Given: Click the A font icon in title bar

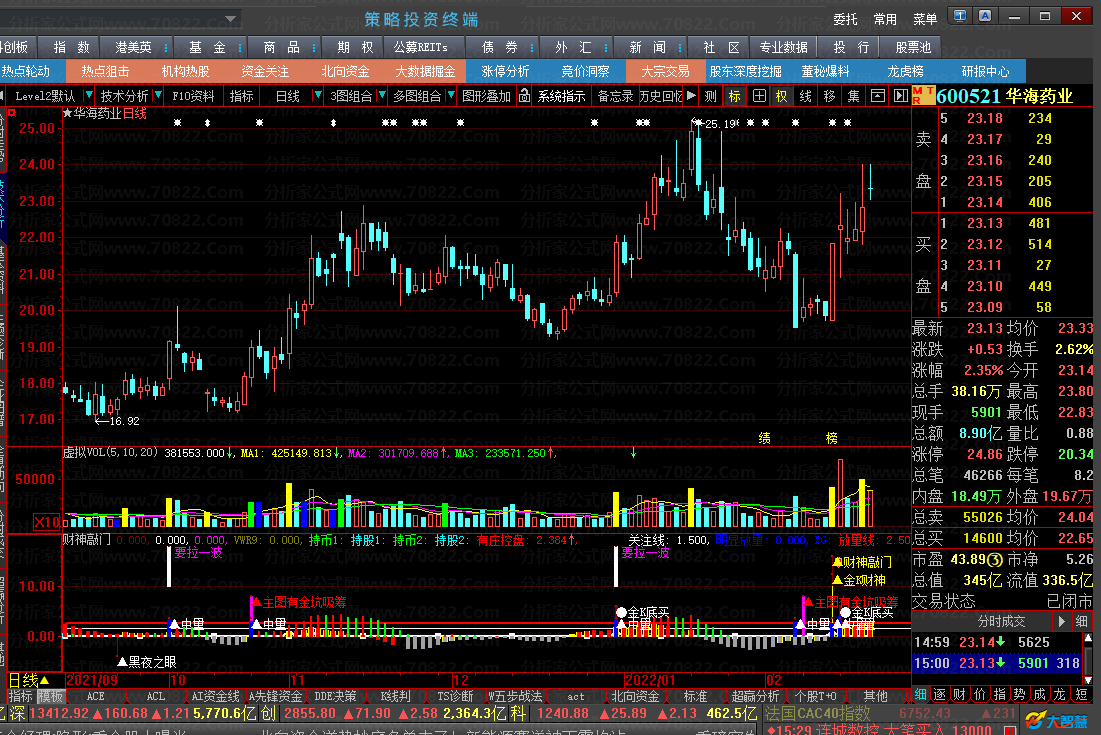Looking at the screenshot, I should click(x=985, y=15).
